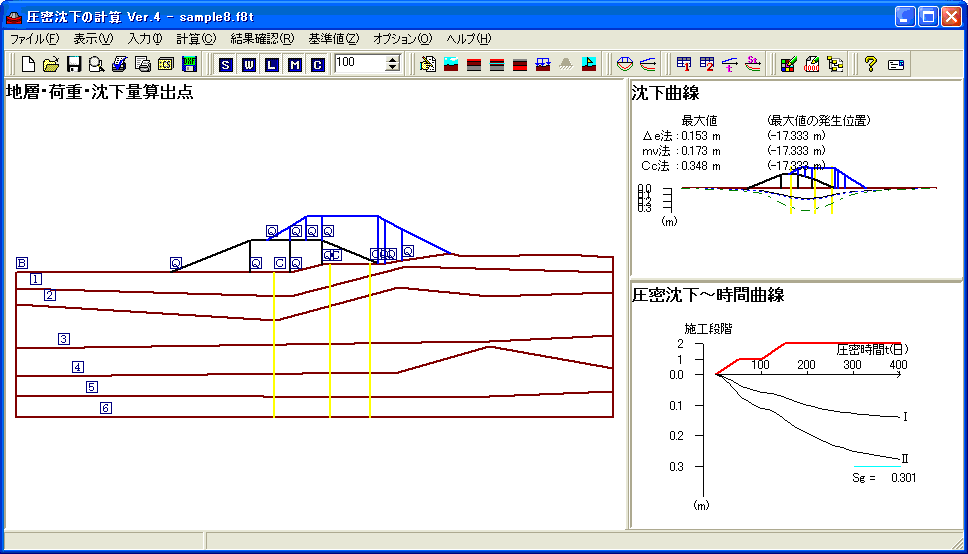Open the ヘルプ(H) menu
The width and height of the screenshot is (968, 554).
click(469, 39)
